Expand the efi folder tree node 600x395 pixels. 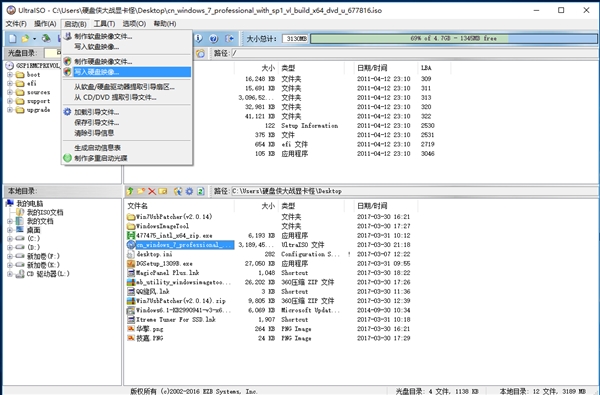pos(10,83)
